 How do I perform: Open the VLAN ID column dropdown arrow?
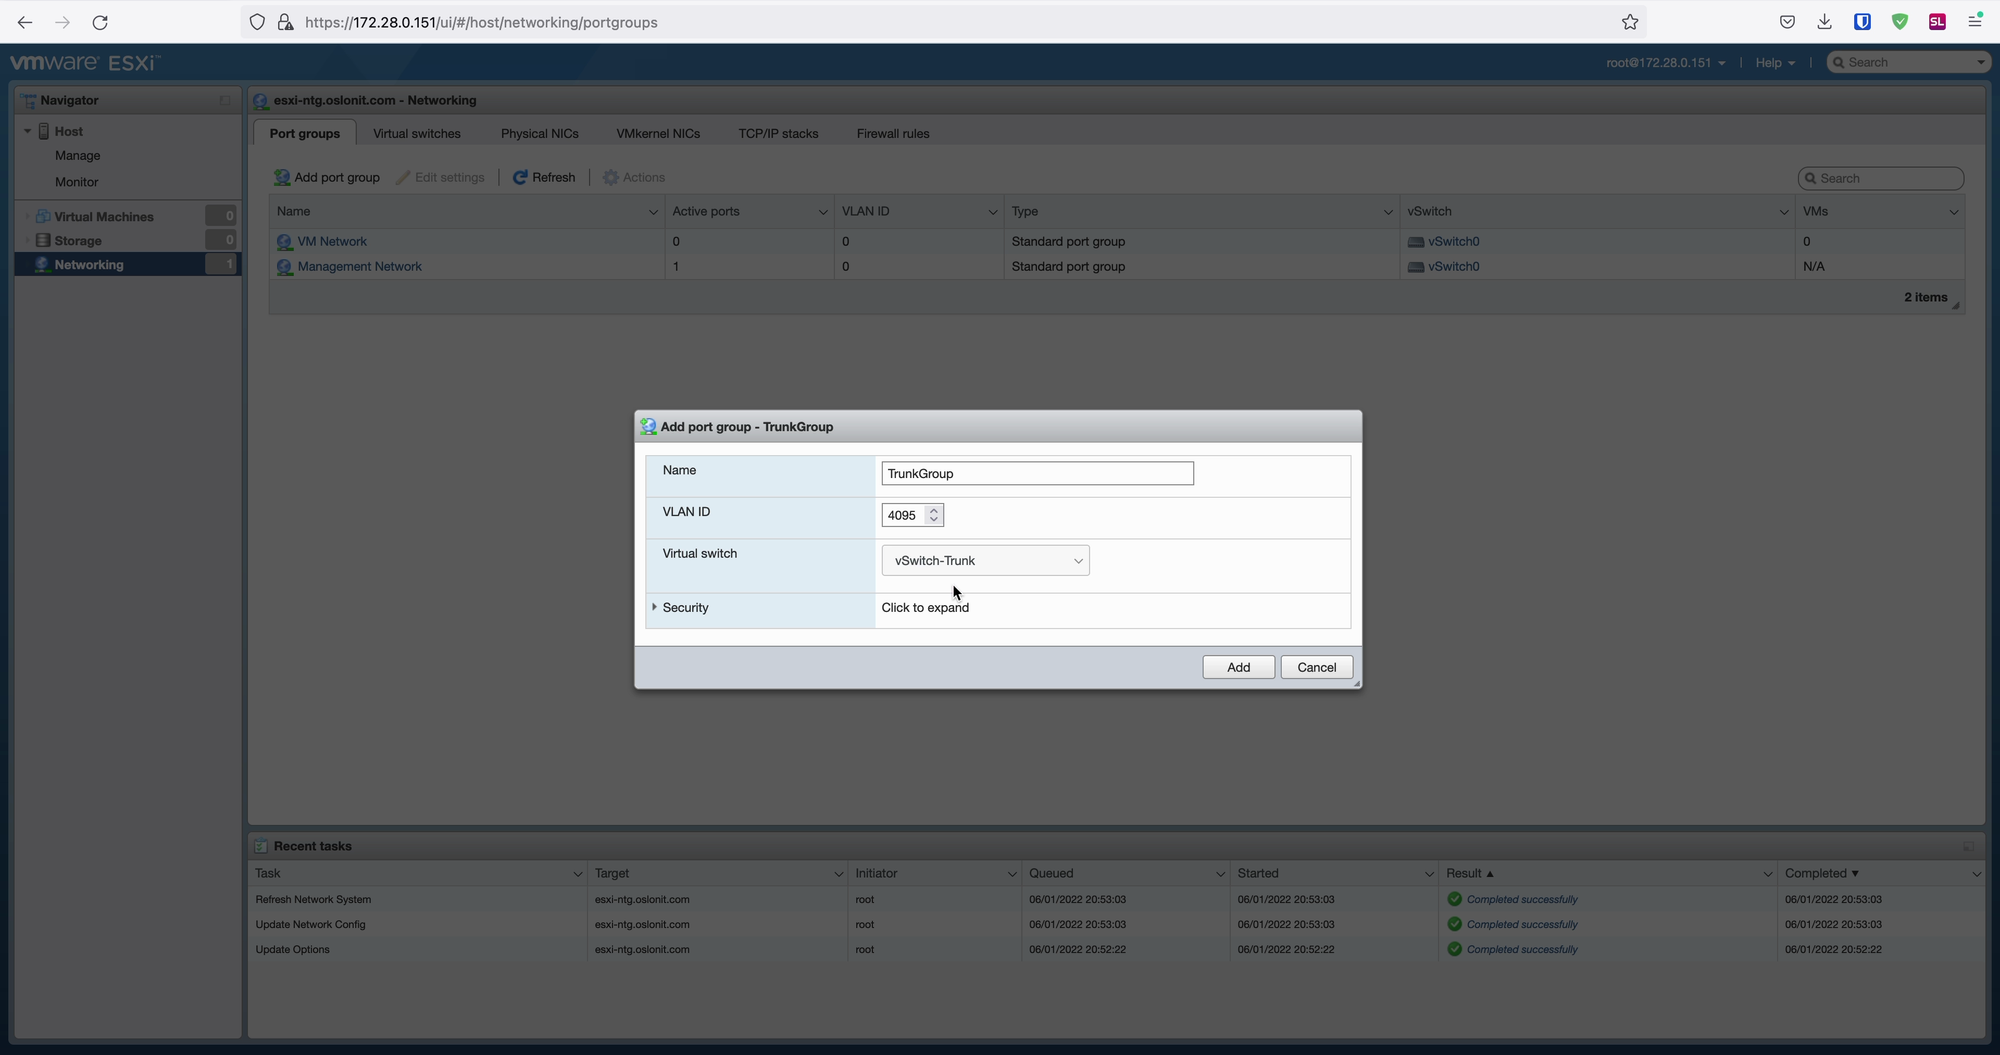click(x=992, y=212)
